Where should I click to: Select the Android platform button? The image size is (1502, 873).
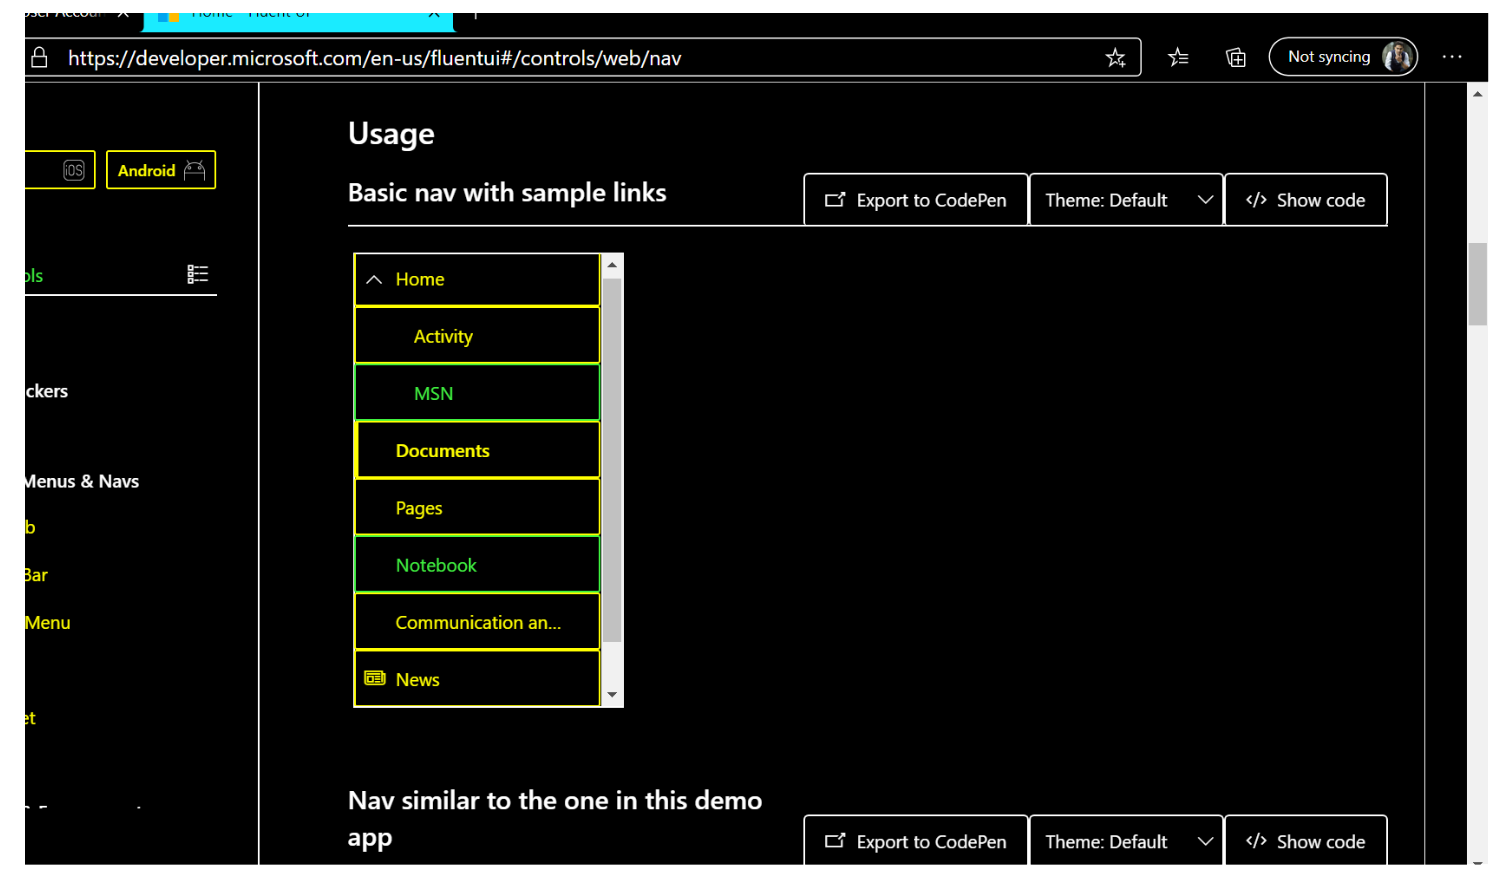pyautogui.click(x=161, y=170)
